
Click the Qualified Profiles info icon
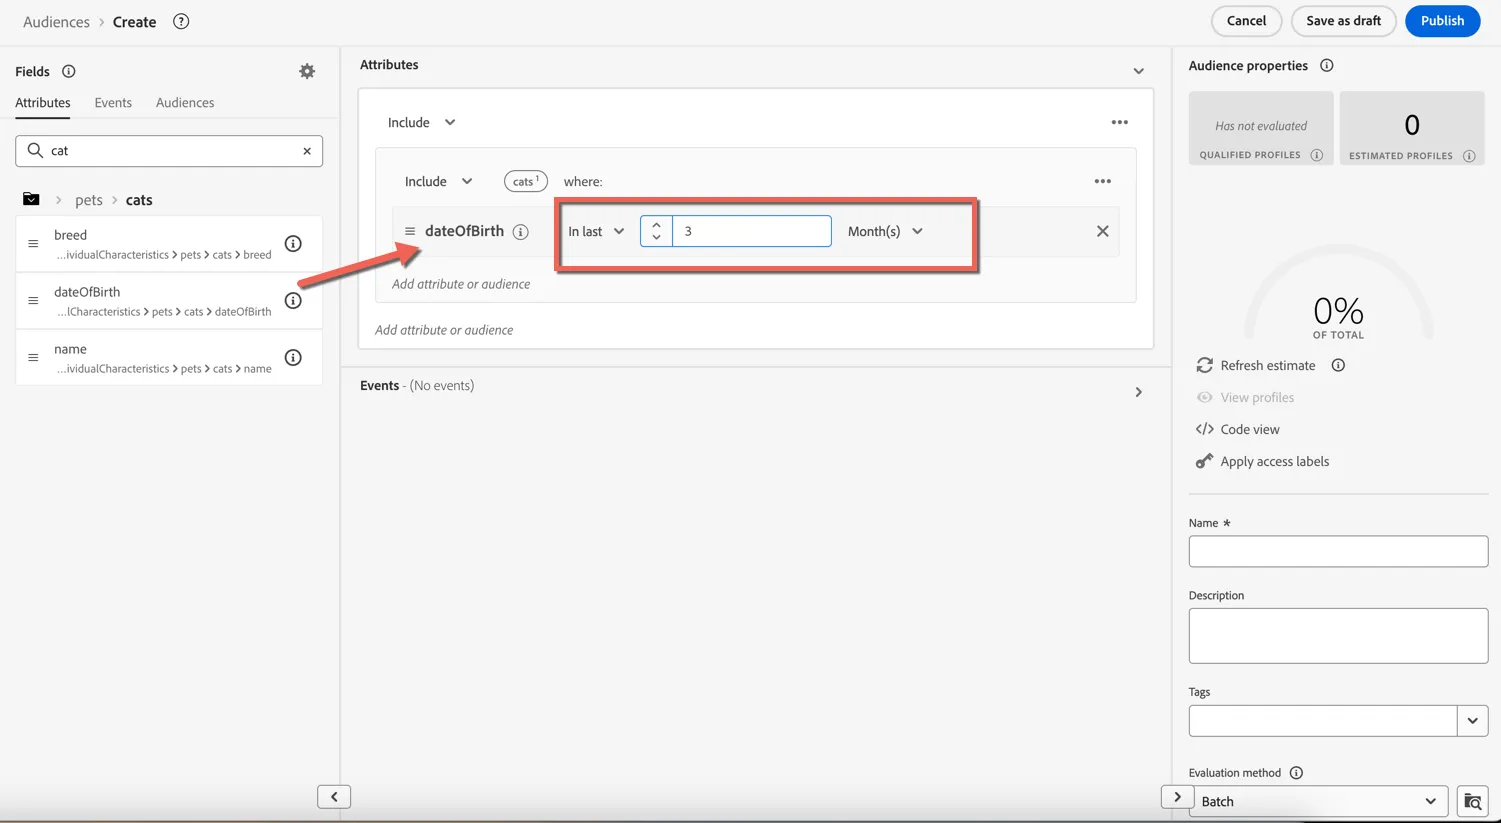tap(1316, 155)
